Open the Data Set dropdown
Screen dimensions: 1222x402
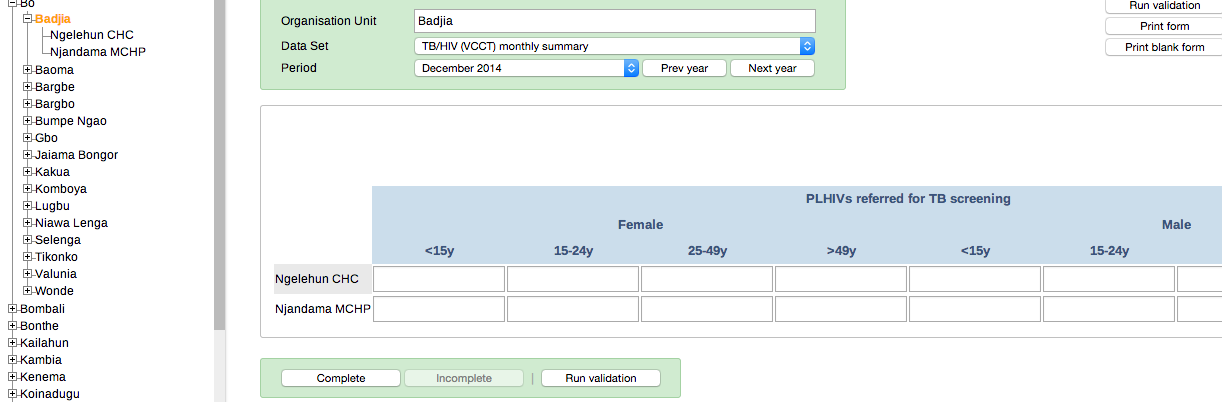pyautogui.click(x=614, y=46)
